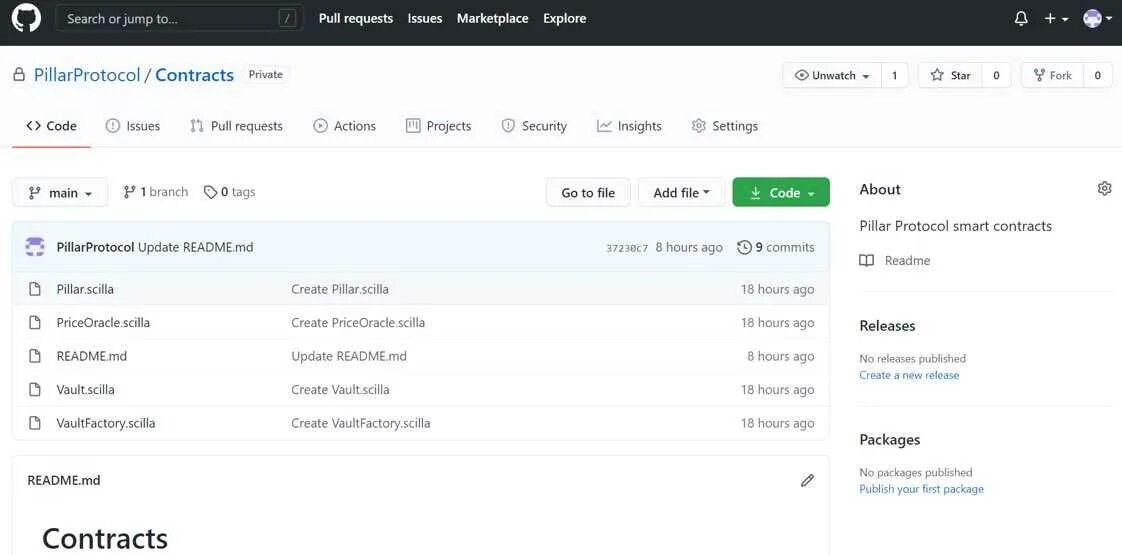The image size is (1122, 555).
Task: Open the Add file dropdown
Action: (x=681, y=192)
